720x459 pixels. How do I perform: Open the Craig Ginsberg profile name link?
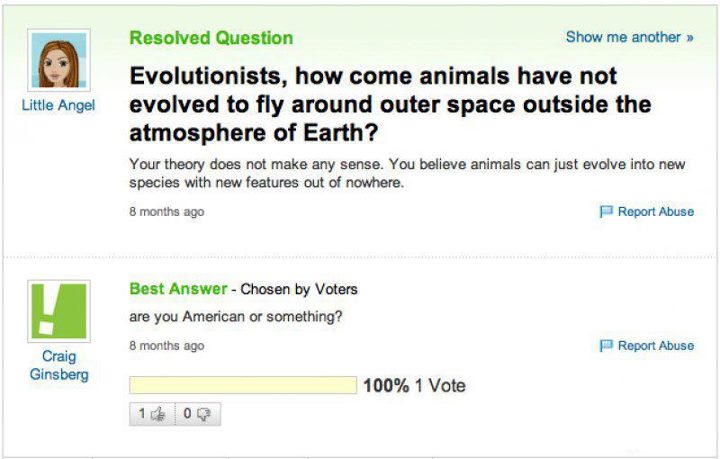coord(59,365)
